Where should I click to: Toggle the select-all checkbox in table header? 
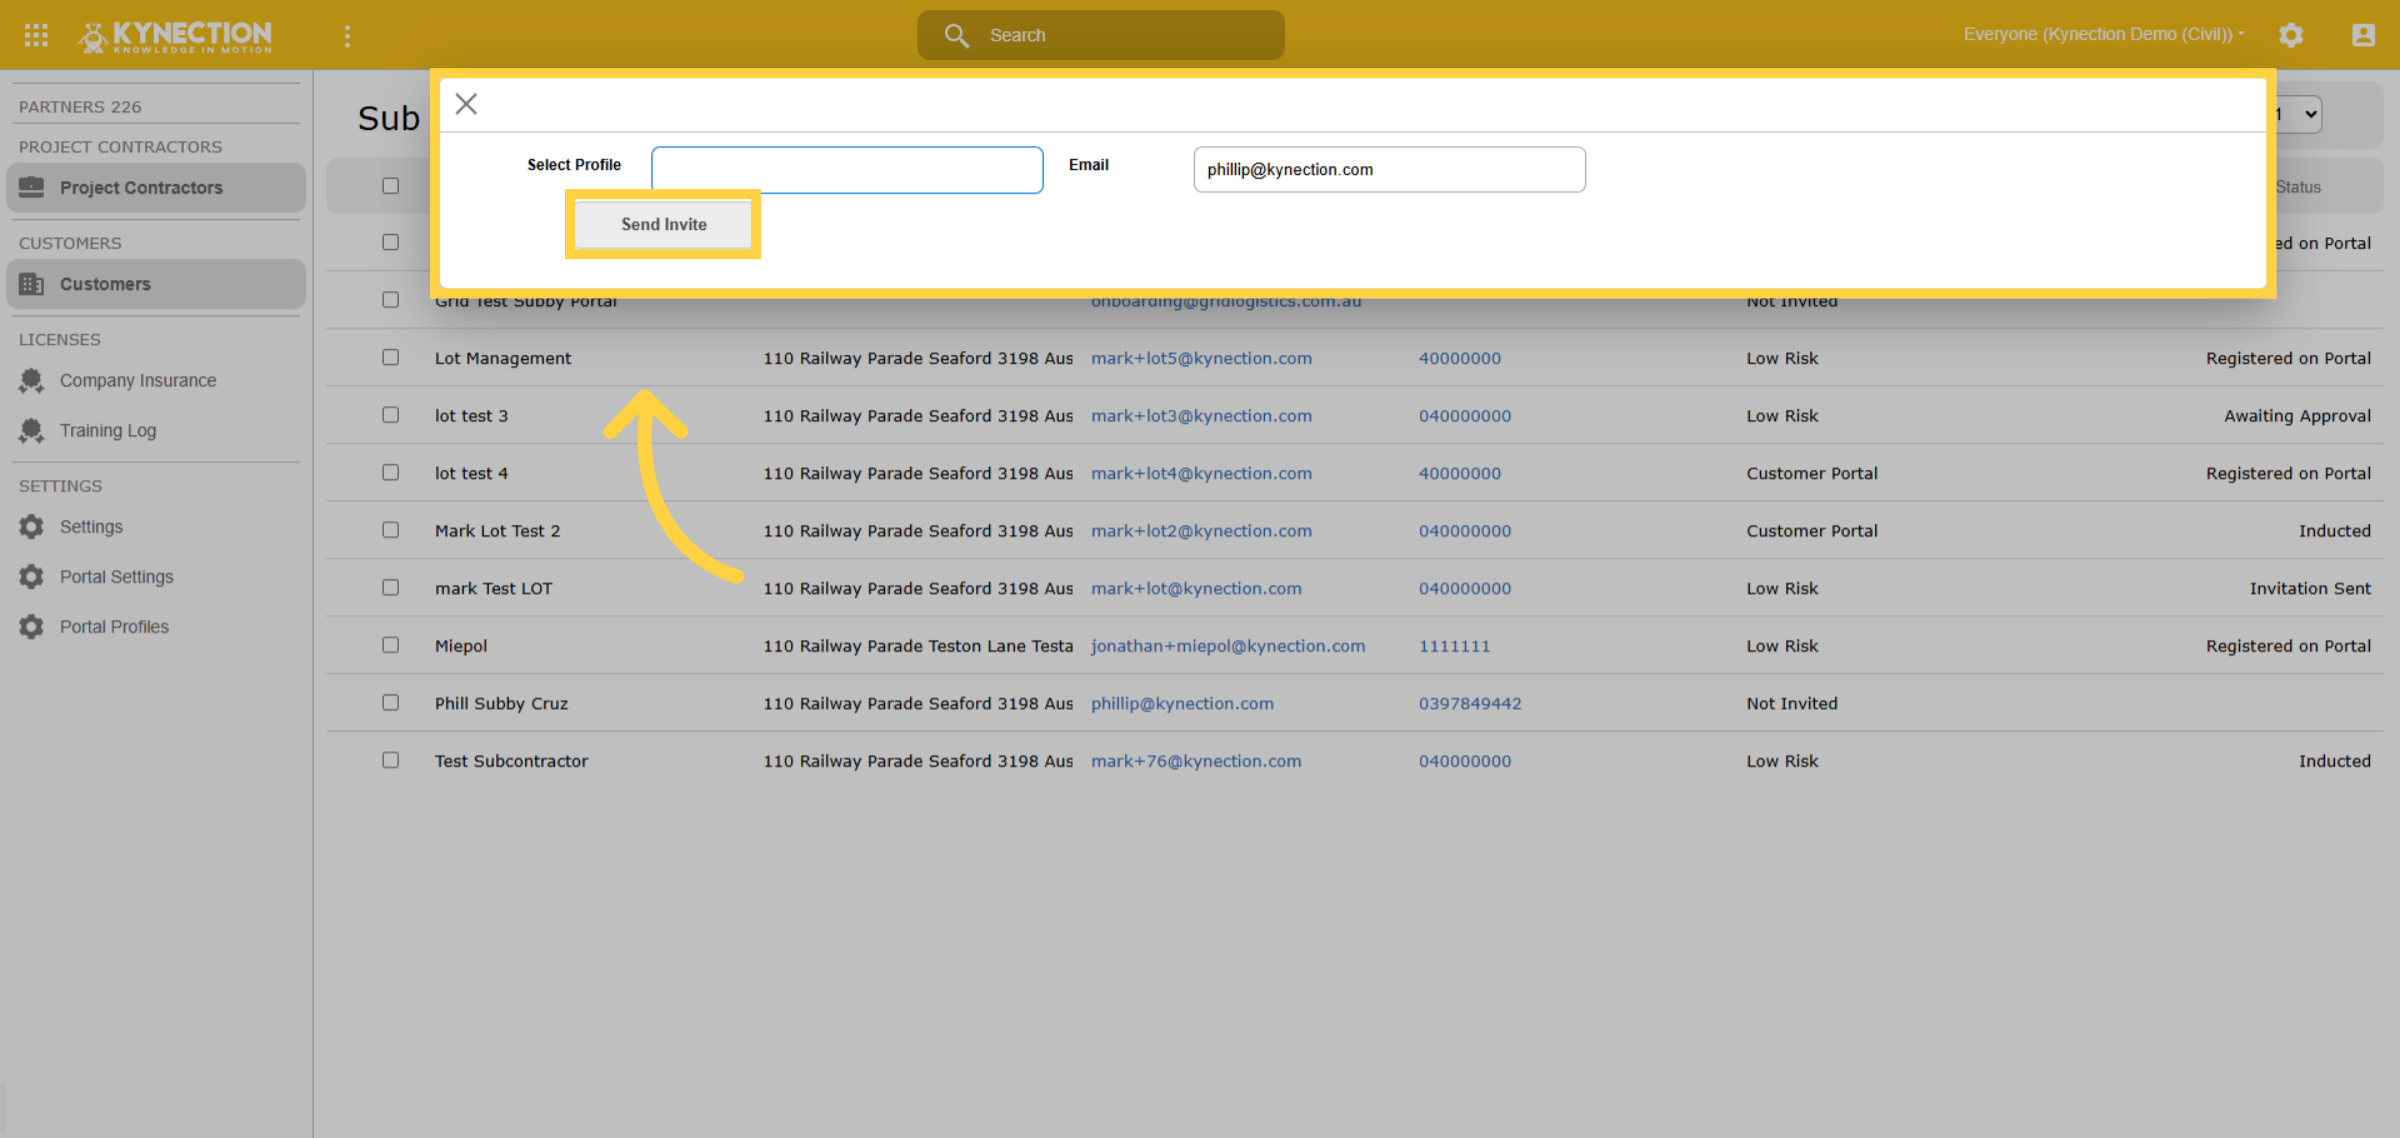point(390,185)
